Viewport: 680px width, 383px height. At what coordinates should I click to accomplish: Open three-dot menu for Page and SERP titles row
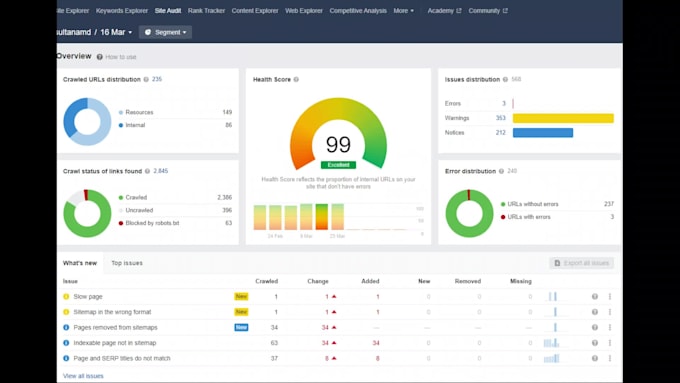pyautogui.click(x=610, y=359)
